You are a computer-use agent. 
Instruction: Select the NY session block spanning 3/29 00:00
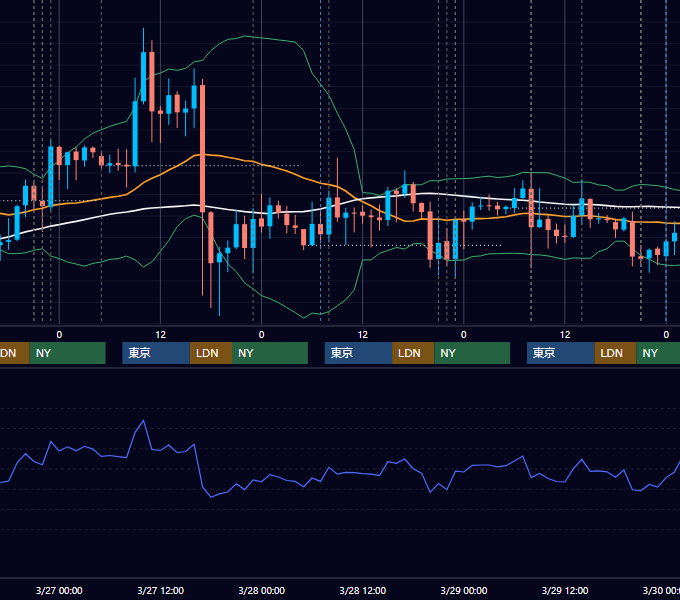[x=472, y=353]
